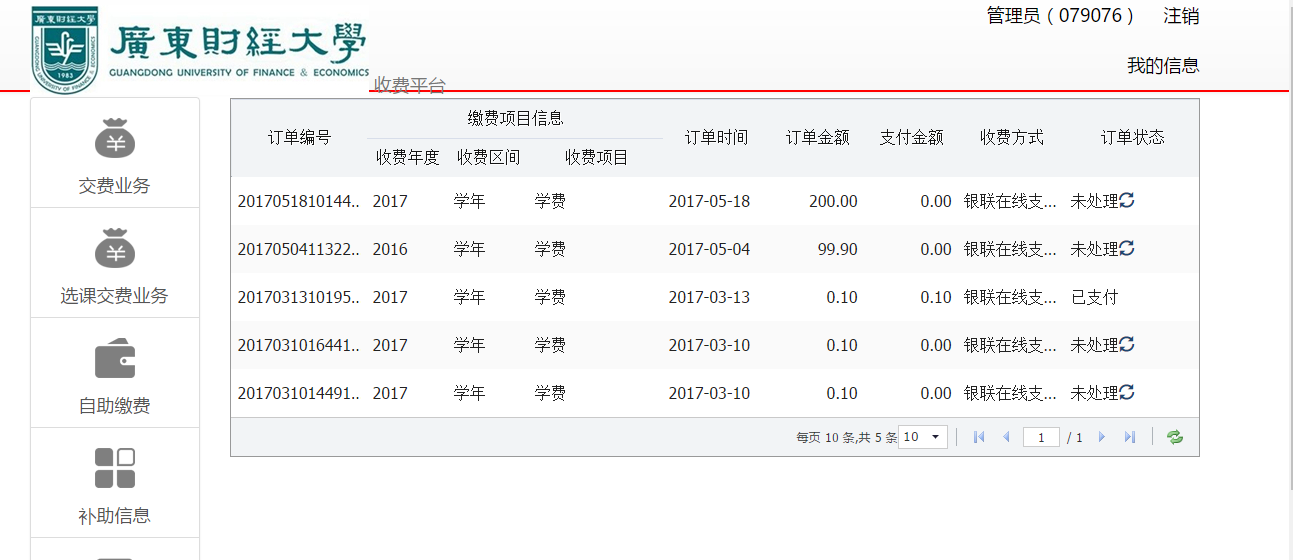Open 补助信息 grid icon
This screenshot has height=560, width=1293.
pos(115,469)
